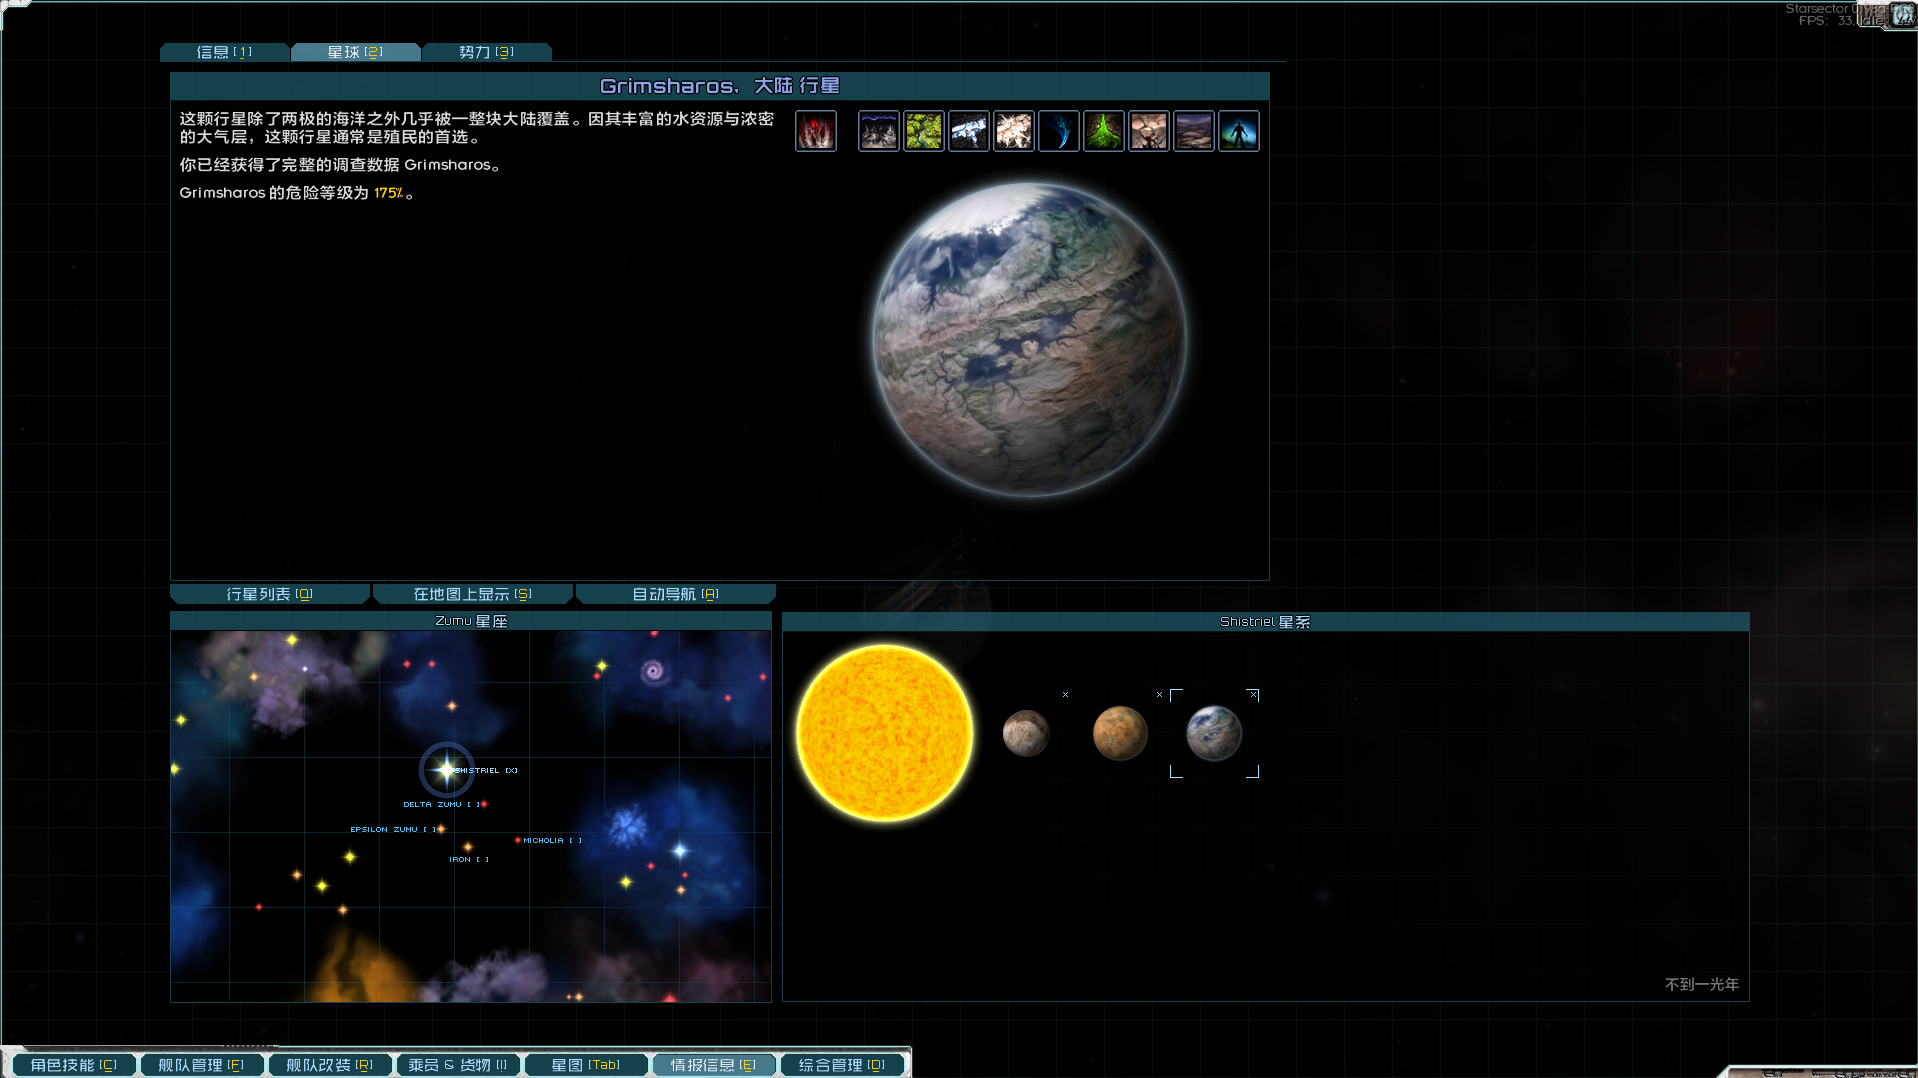1918x1078 pixels.
Task: Open the 行星列表 [Q] planet list
Action: click(270, 594)
